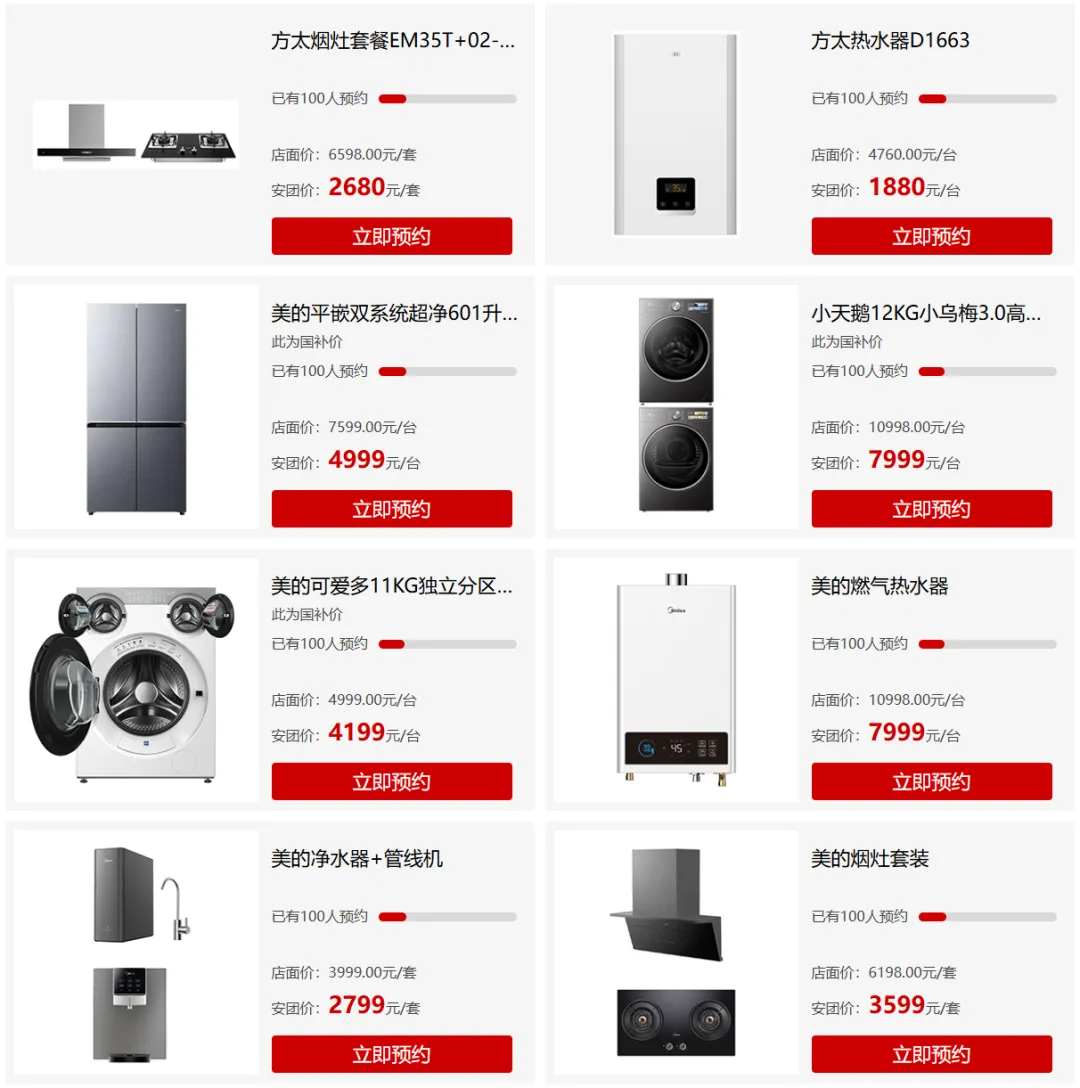View the grey Midea four-door refrigerator image
The width and height of the screenshot is (1080, 1088).
click(136, 407)
